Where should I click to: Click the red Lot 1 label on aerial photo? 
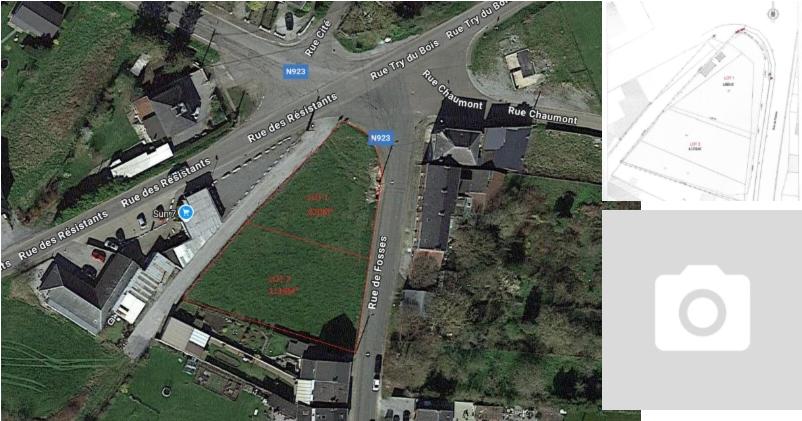tap(318, 205)
